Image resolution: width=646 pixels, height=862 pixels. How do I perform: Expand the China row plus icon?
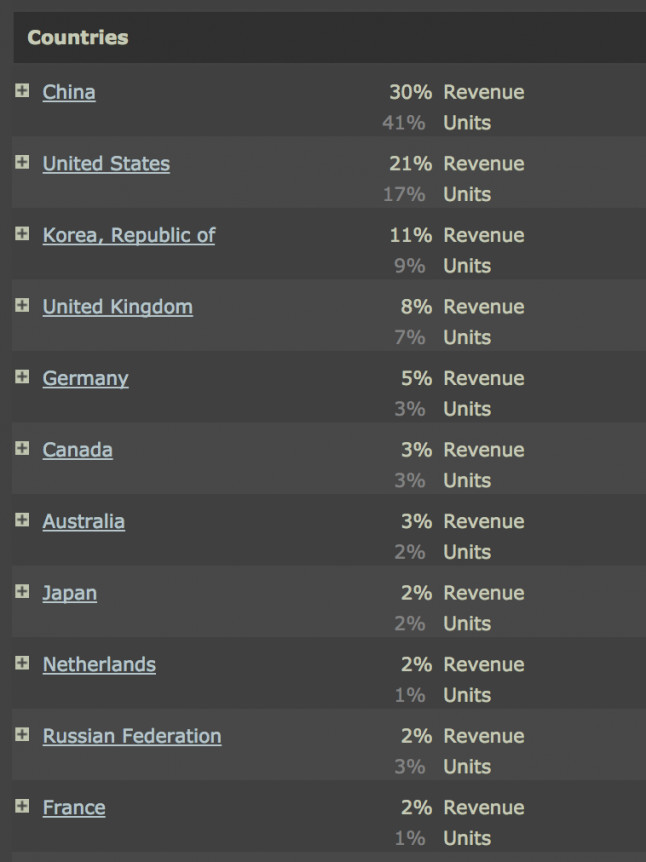point(22,91)
